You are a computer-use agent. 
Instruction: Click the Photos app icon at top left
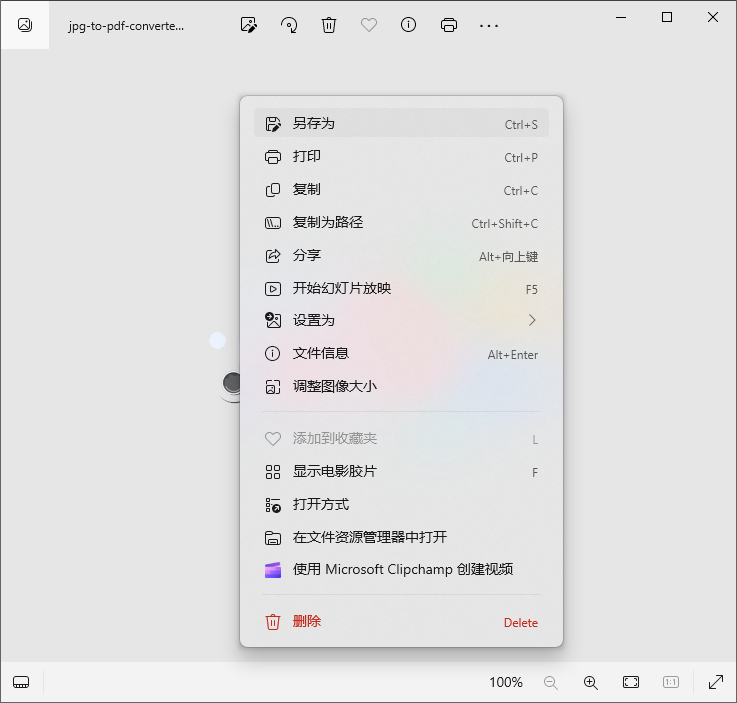pos(25,24)
